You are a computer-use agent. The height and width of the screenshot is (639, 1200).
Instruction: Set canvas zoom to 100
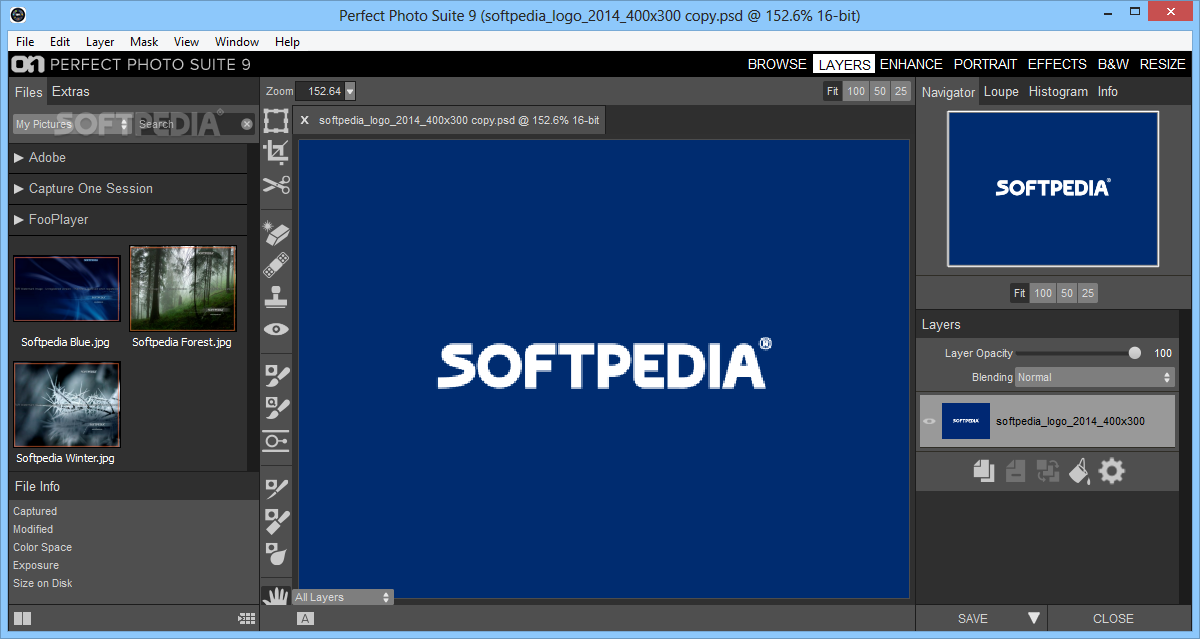pos(856,91)
